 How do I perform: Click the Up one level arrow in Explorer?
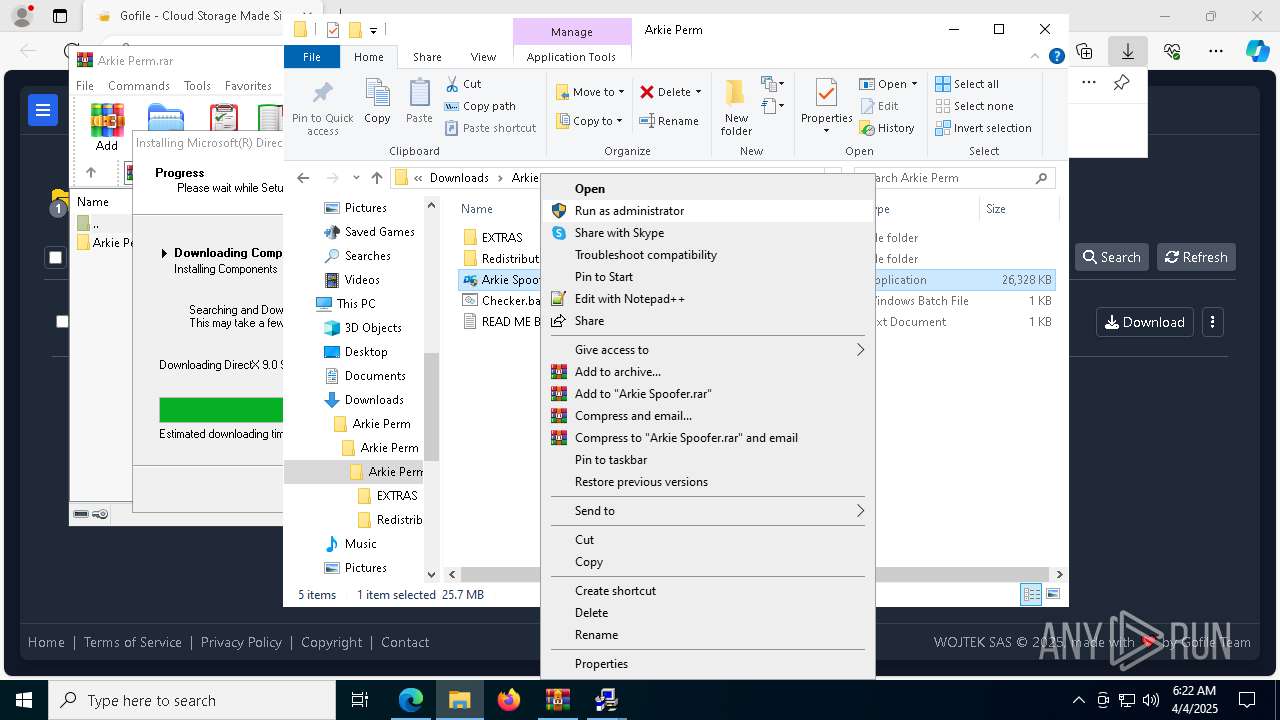pos(376,178)
